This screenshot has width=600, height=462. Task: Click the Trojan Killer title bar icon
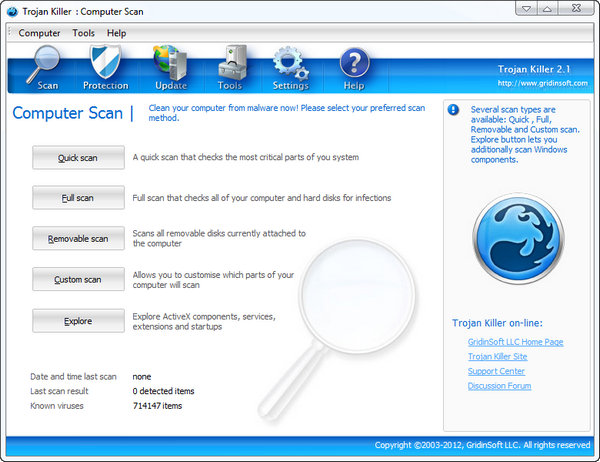tap(11, 11)
